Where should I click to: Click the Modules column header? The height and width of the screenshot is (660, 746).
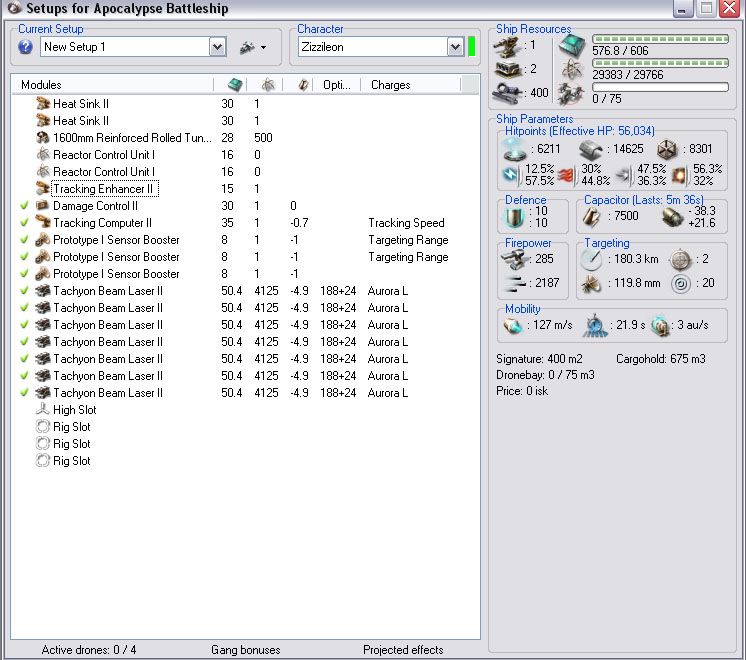coord(41,85)
